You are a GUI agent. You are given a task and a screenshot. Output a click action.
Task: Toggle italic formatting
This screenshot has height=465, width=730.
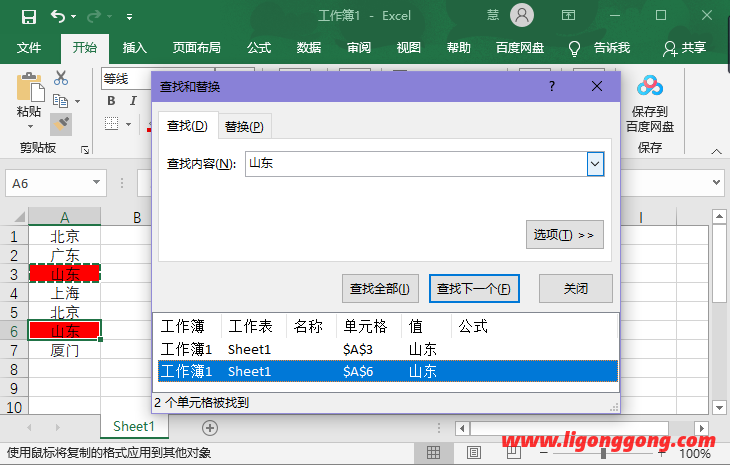133,101
